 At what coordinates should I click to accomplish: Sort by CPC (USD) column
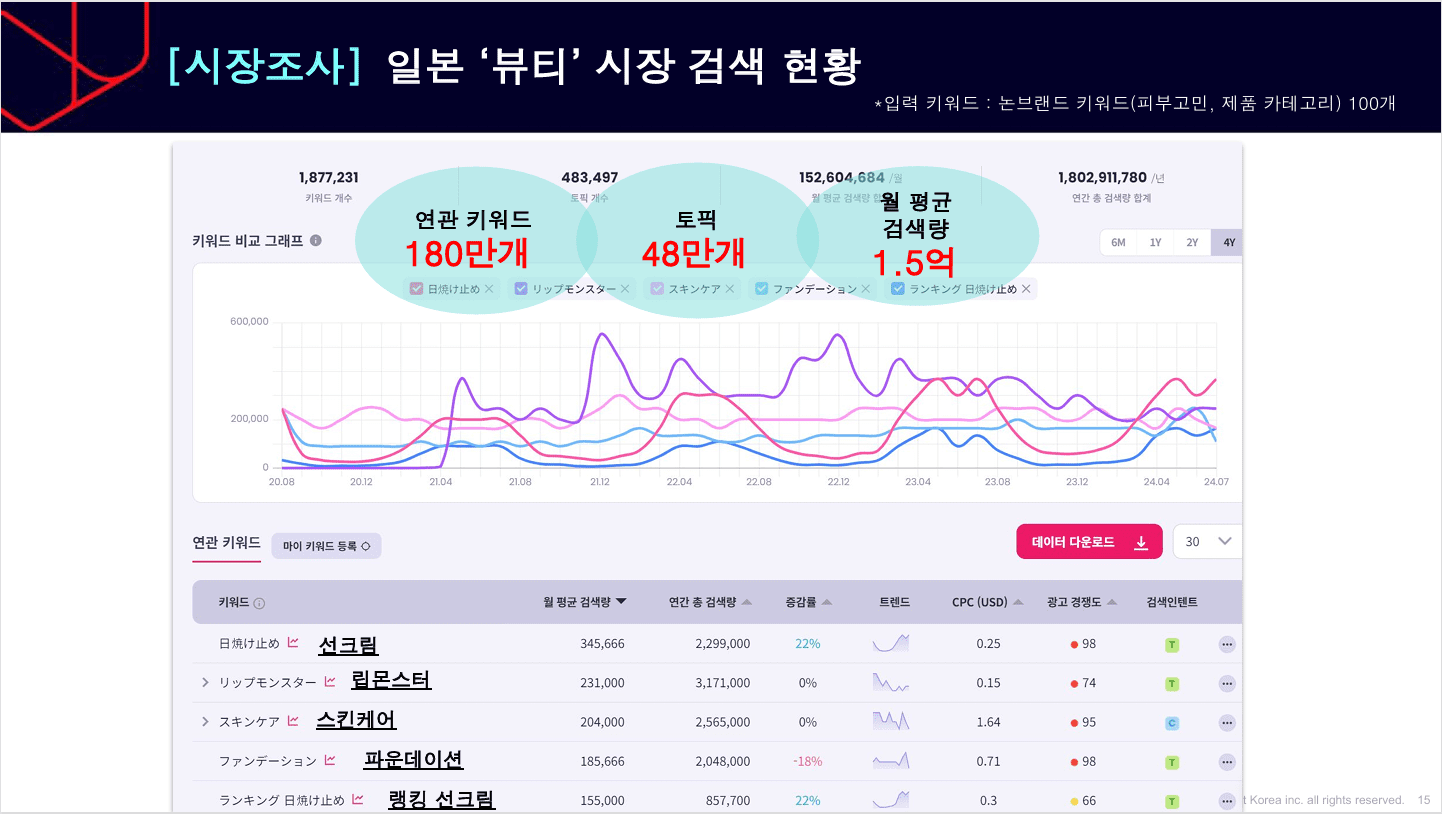[988, 602]
